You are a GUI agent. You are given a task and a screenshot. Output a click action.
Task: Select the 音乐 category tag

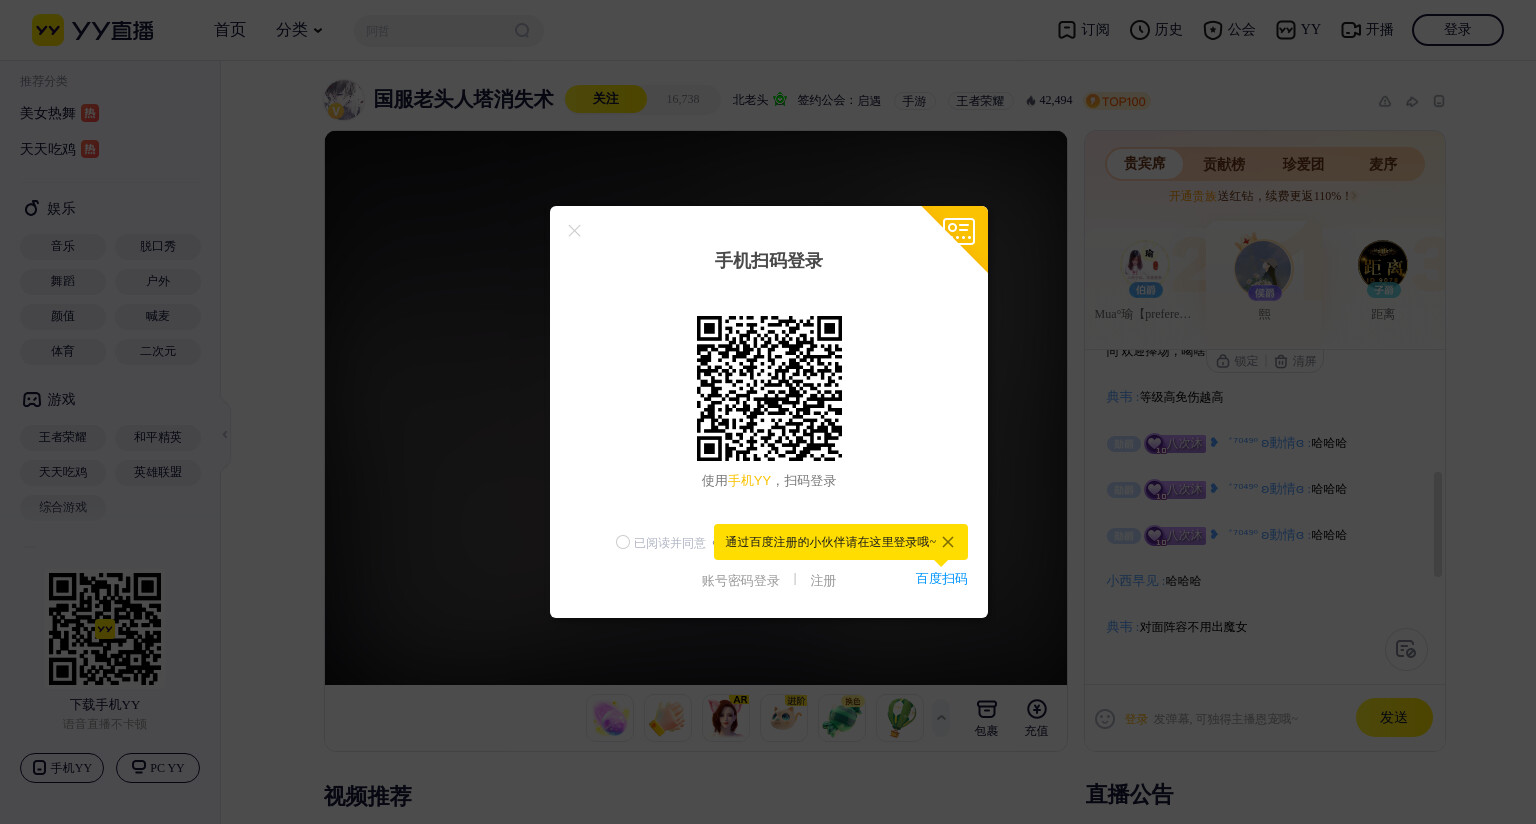click(x=63, y=246)
